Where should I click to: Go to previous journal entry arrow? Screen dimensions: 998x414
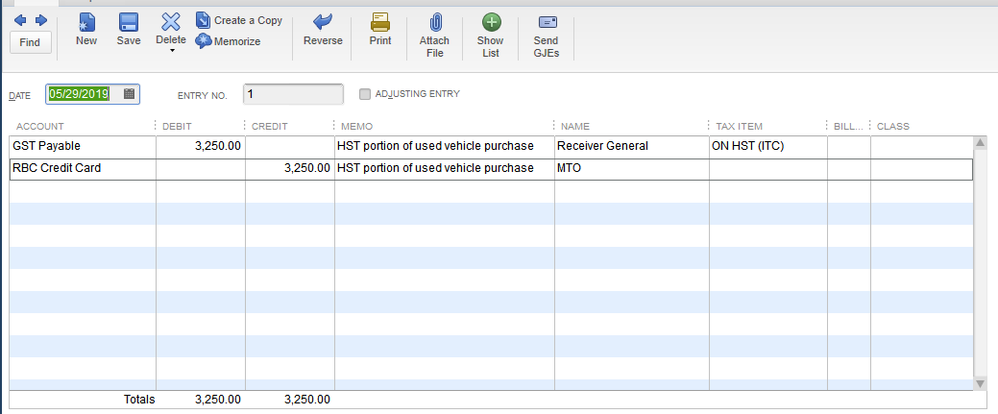pyautogui.click(x=20, y=20)
